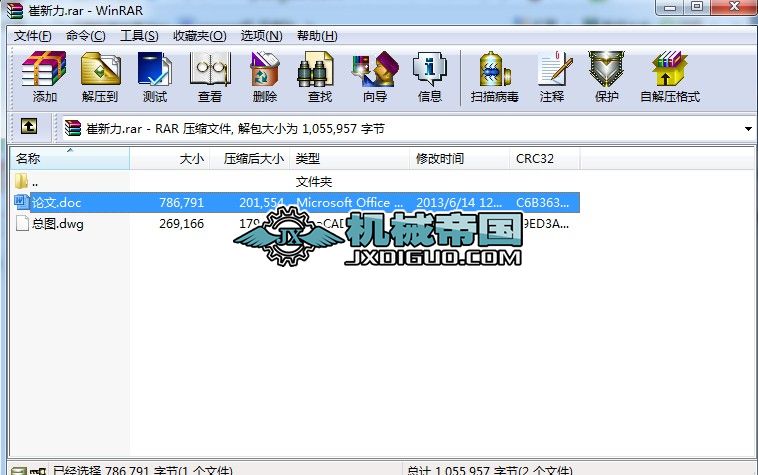Image resolution: width=758 pixels, height=475 pixels.
Task: Go up one folder level arrow
Action: 29,127
